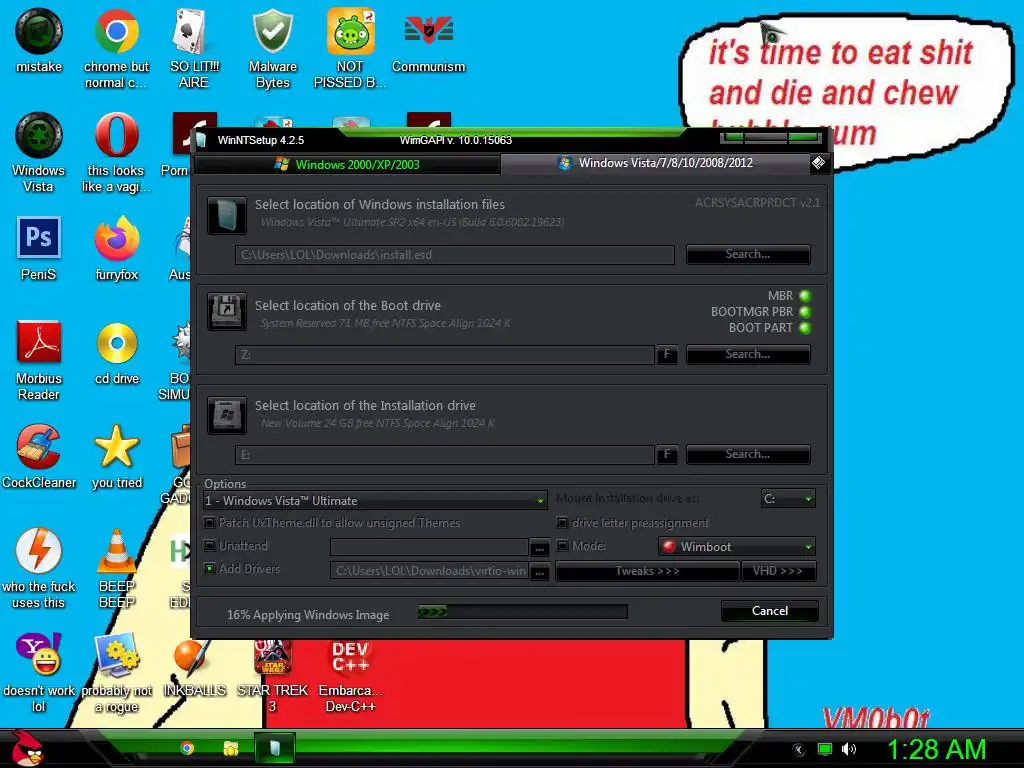
Task: Click the Add Drivers virtio-win path field
Action: tap(430, 571)
